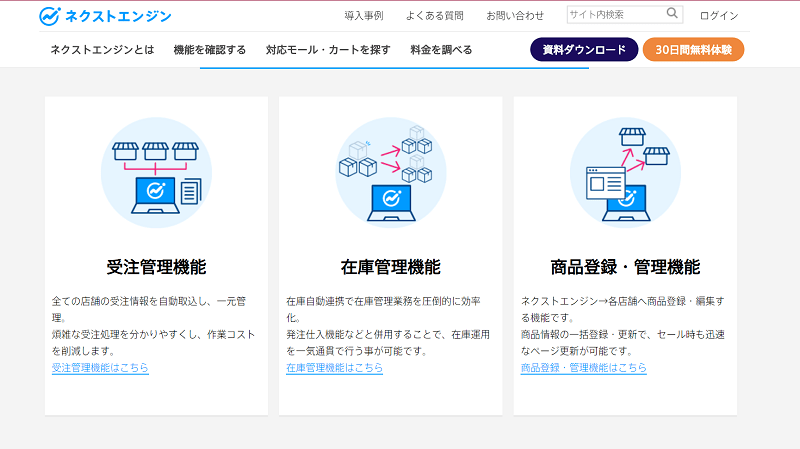
Task: Click the ネクストエンジン logo icon
Action: click(49, 16)
